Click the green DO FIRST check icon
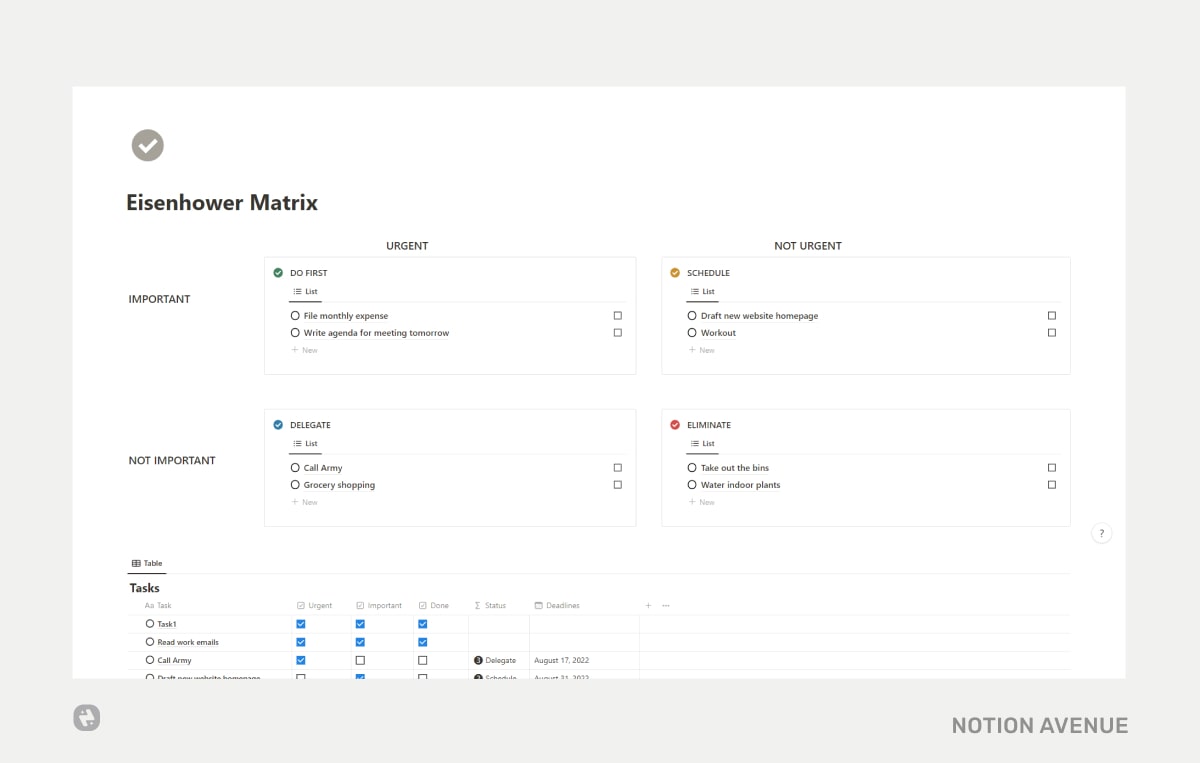Viewport: 1200px width, 763px height. (x=278, y=272)
